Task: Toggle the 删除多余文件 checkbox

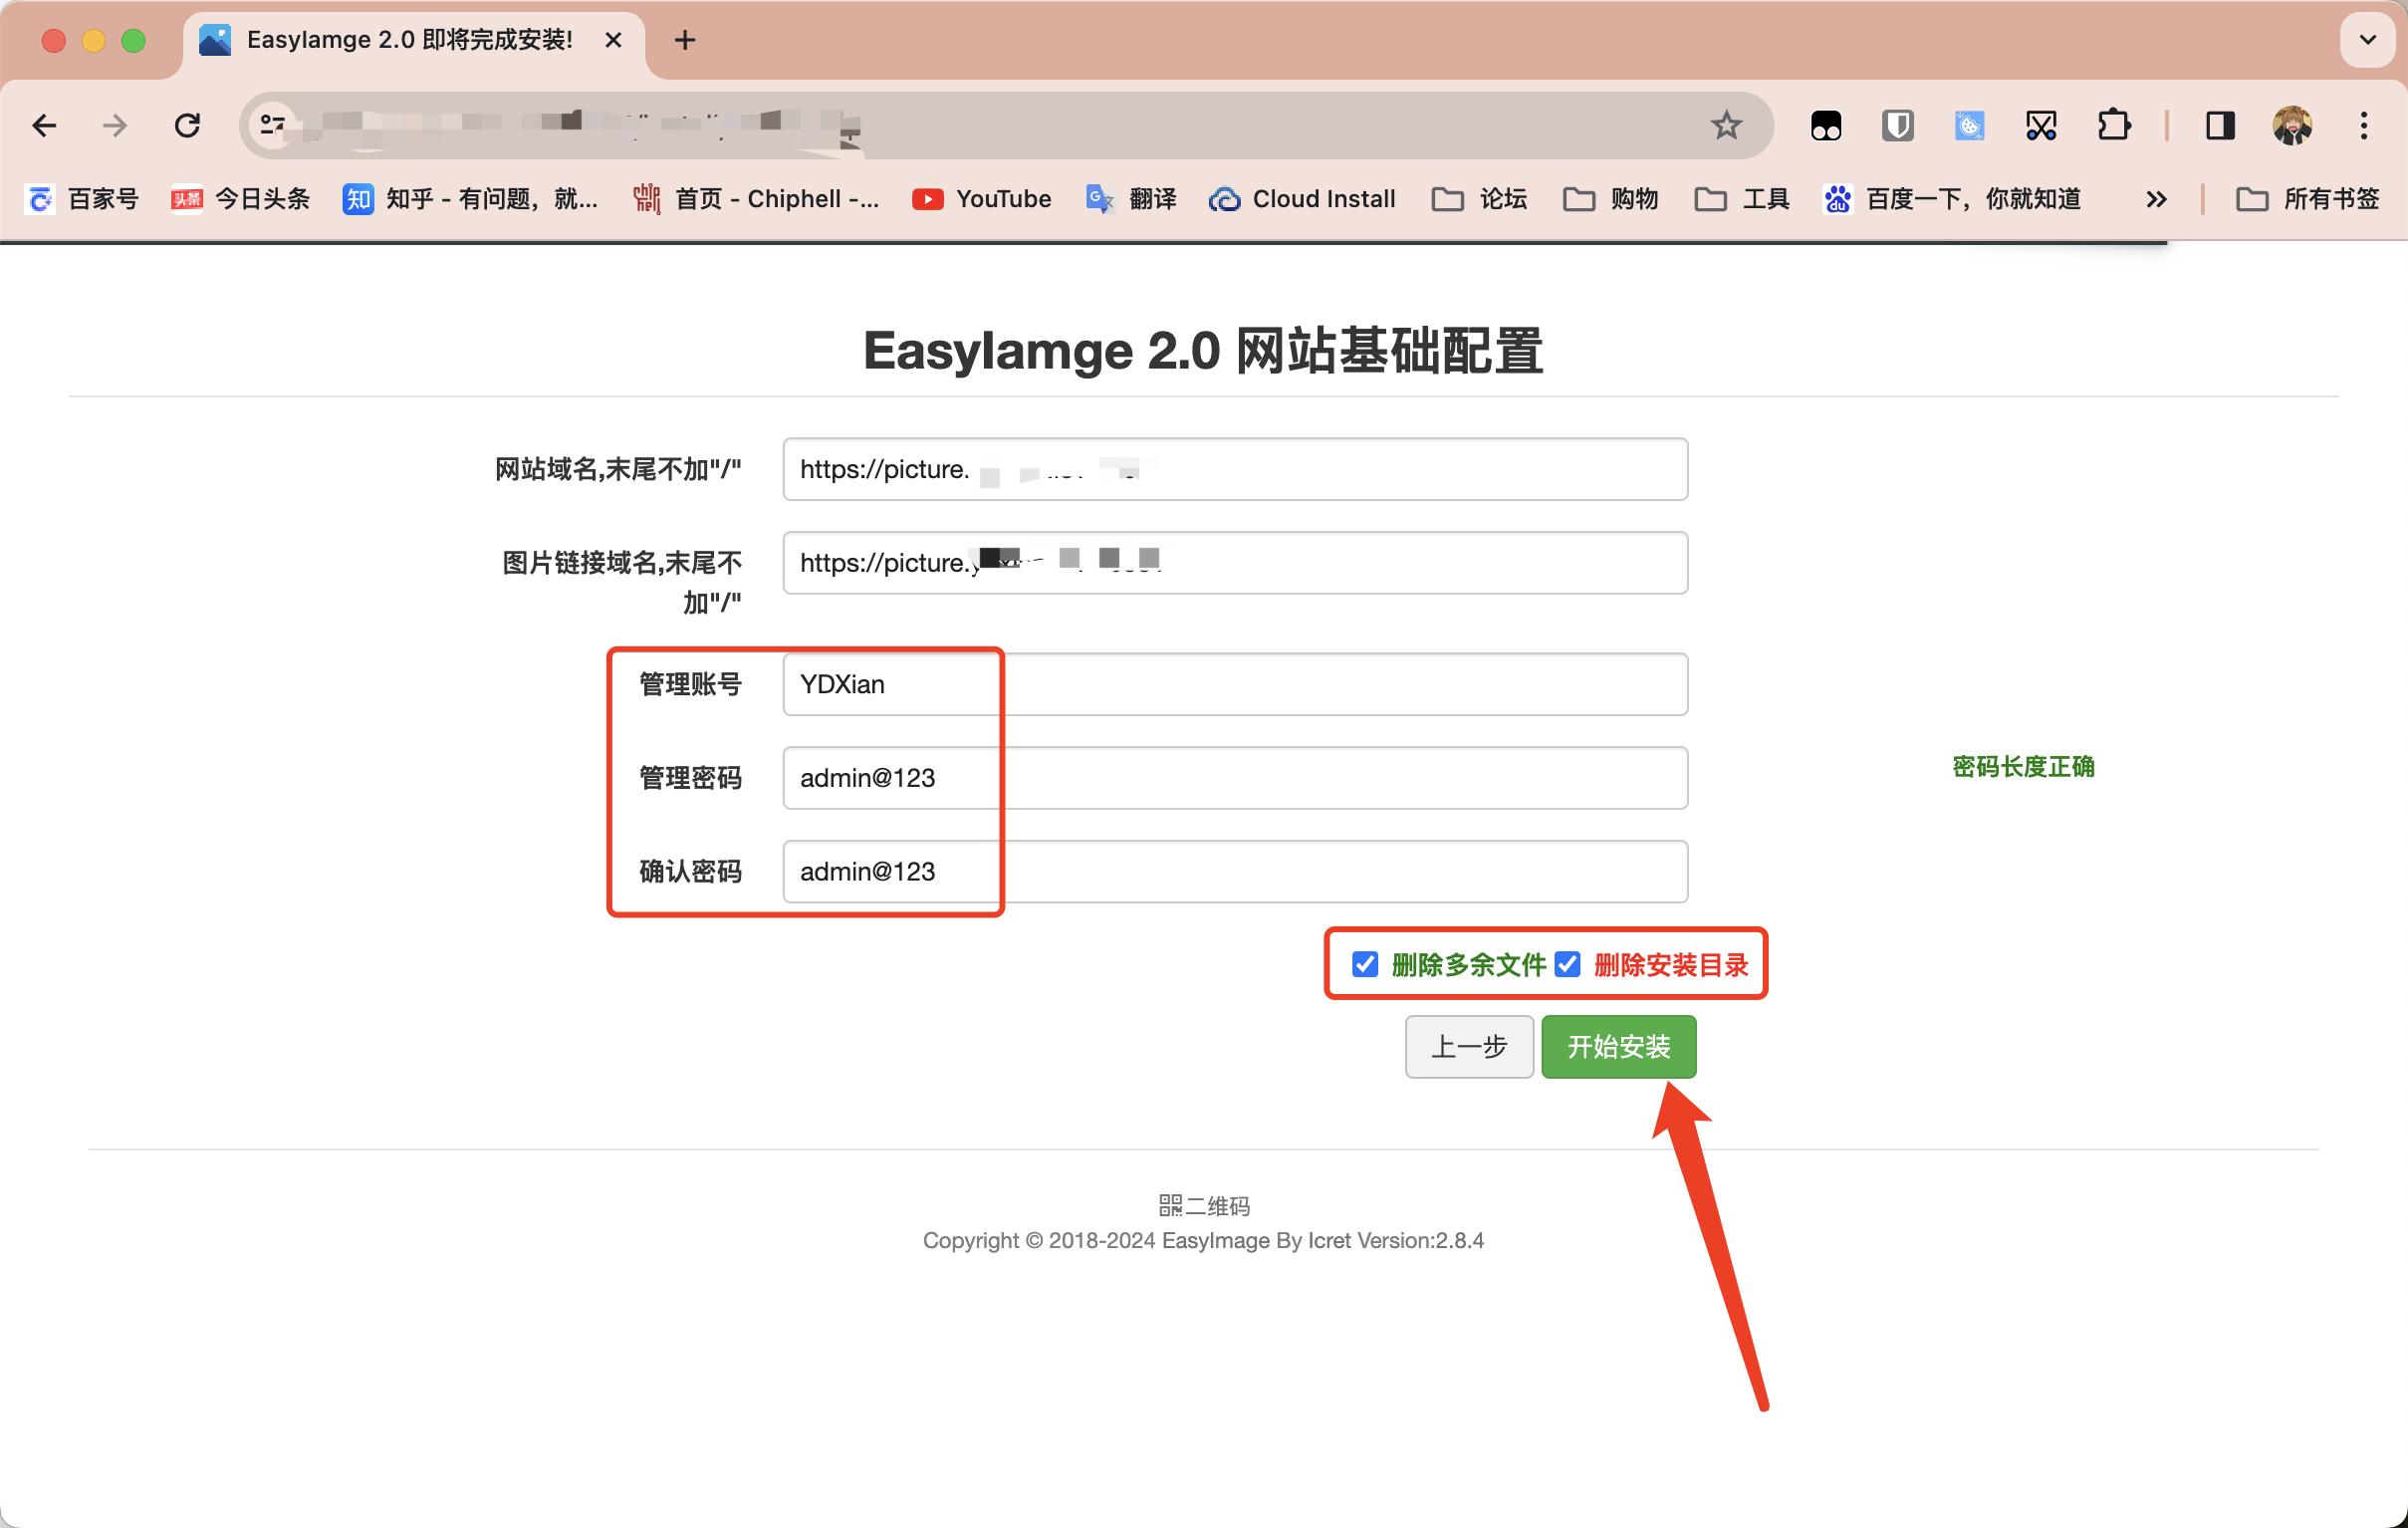Action: 1364,964
